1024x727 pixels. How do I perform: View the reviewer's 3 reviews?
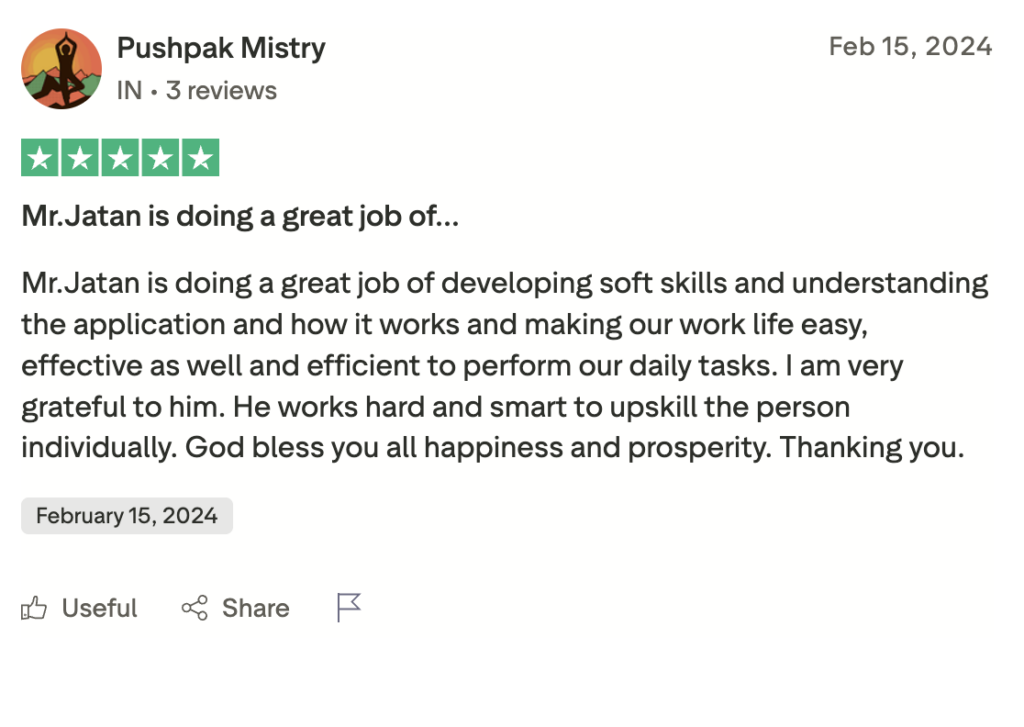[x=221, y=91]
